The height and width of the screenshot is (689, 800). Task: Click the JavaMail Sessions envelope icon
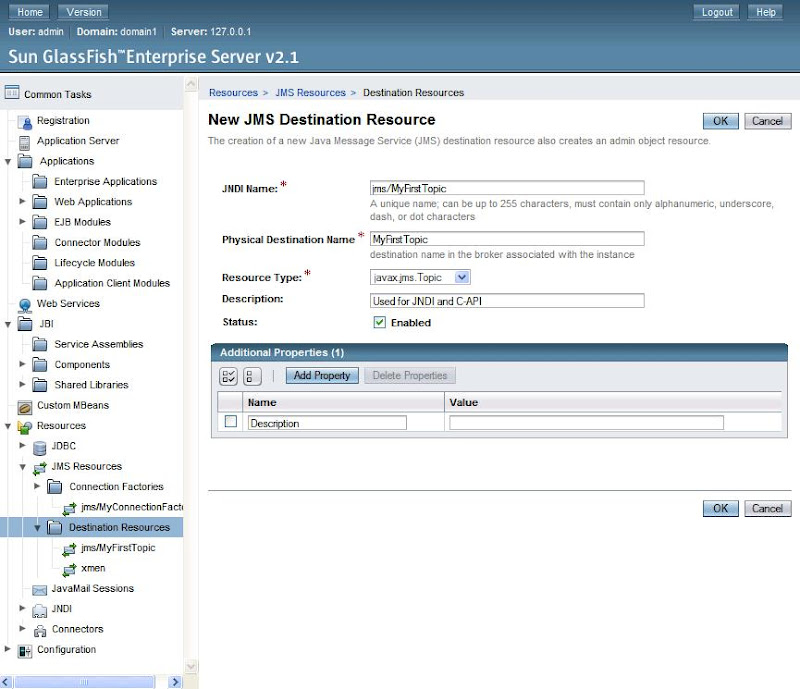pyautogui.click(x=39, y=590)
